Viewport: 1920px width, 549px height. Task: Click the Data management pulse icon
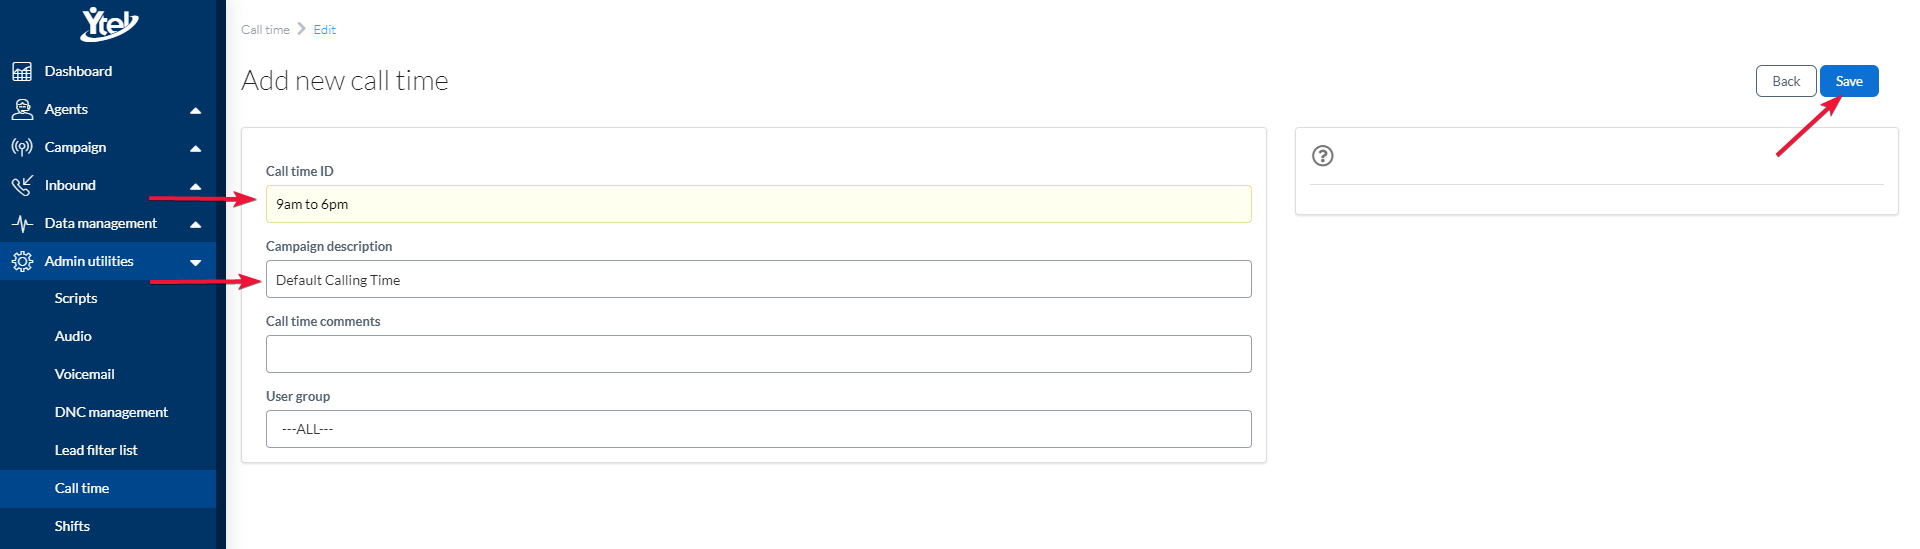(22, 223)
